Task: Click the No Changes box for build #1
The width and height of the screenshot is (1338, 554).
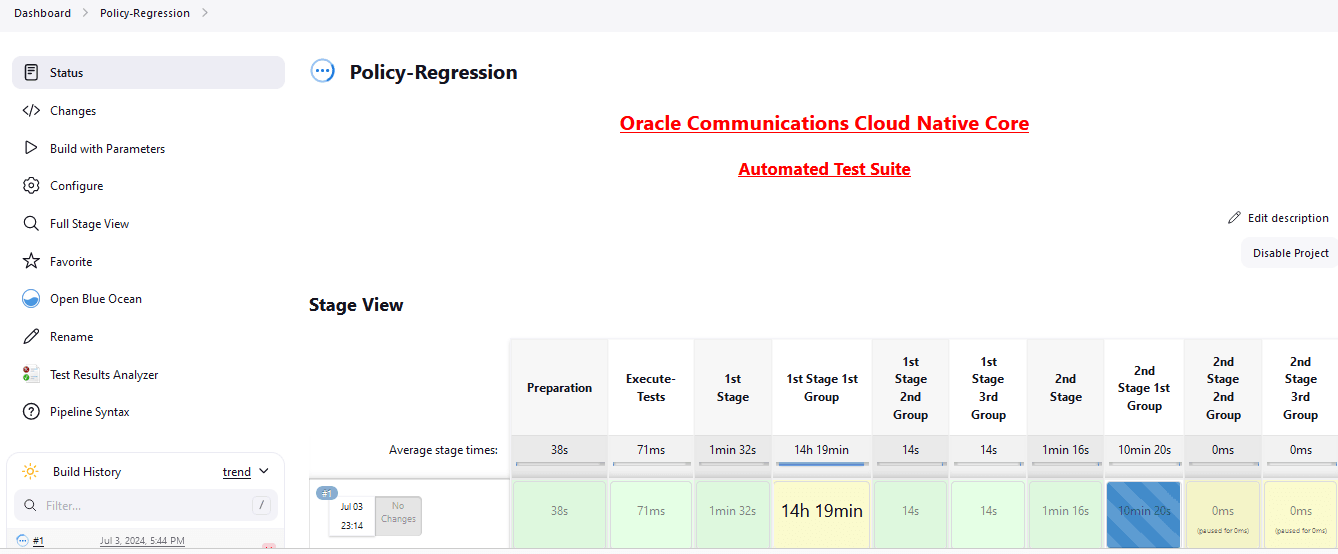Action: pyautogui.click(x=398, y=514)
